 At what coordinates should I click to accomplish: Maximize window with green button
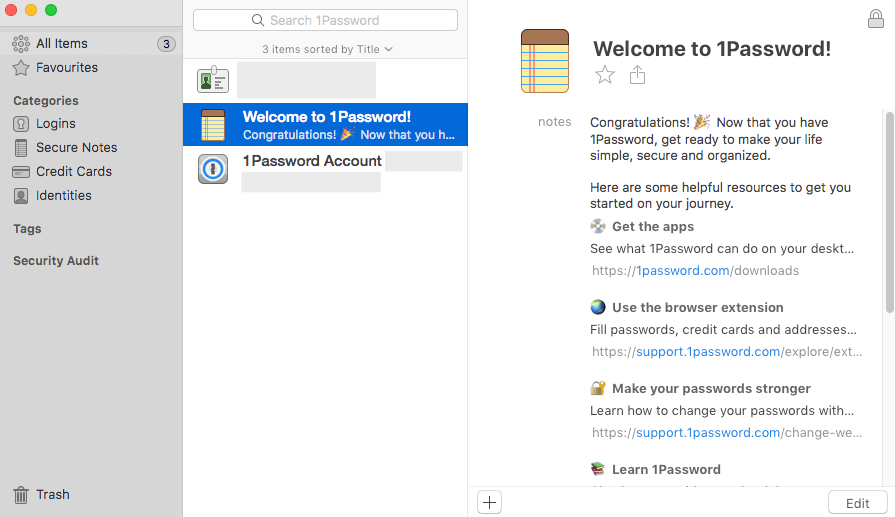pos(51,10)
